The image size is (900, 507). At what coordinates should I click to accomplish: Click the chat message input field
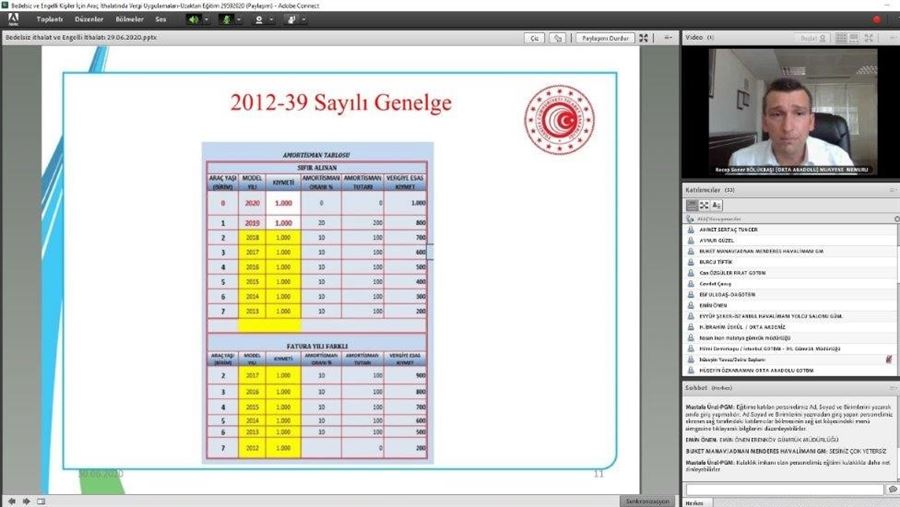coord(783,489)
